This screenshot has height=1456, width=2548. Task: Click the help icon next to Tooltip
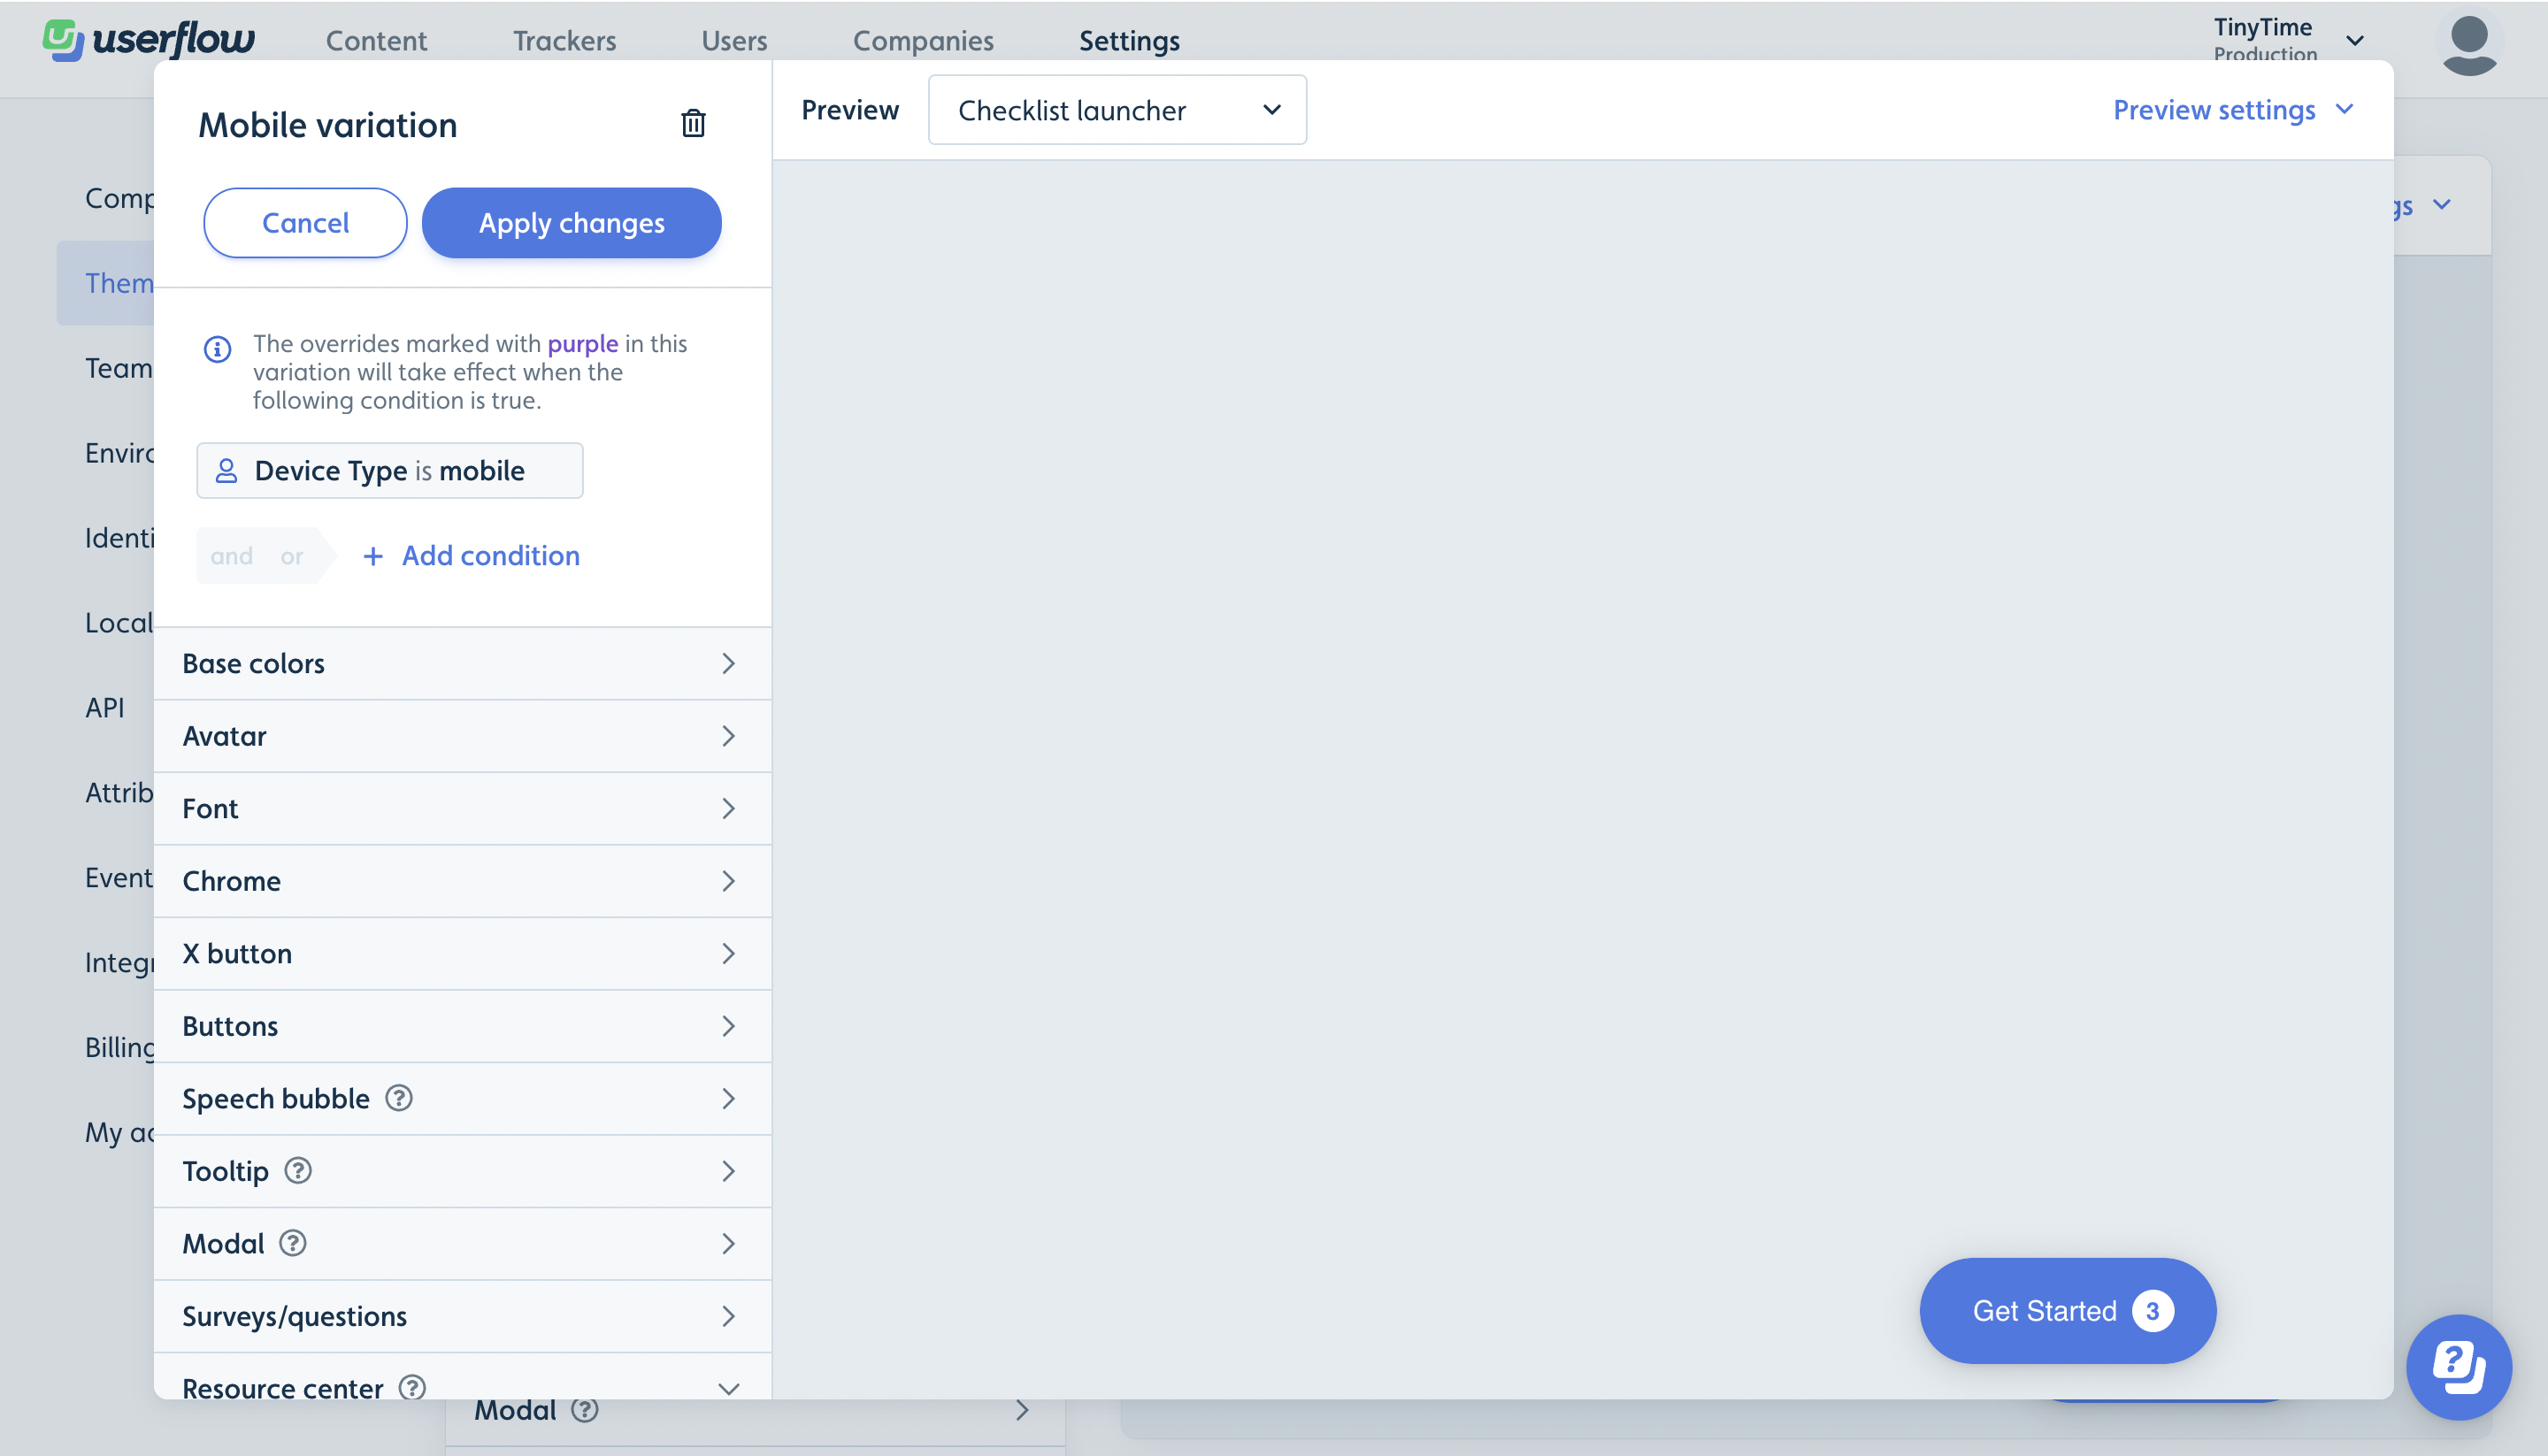point(297,1171)
